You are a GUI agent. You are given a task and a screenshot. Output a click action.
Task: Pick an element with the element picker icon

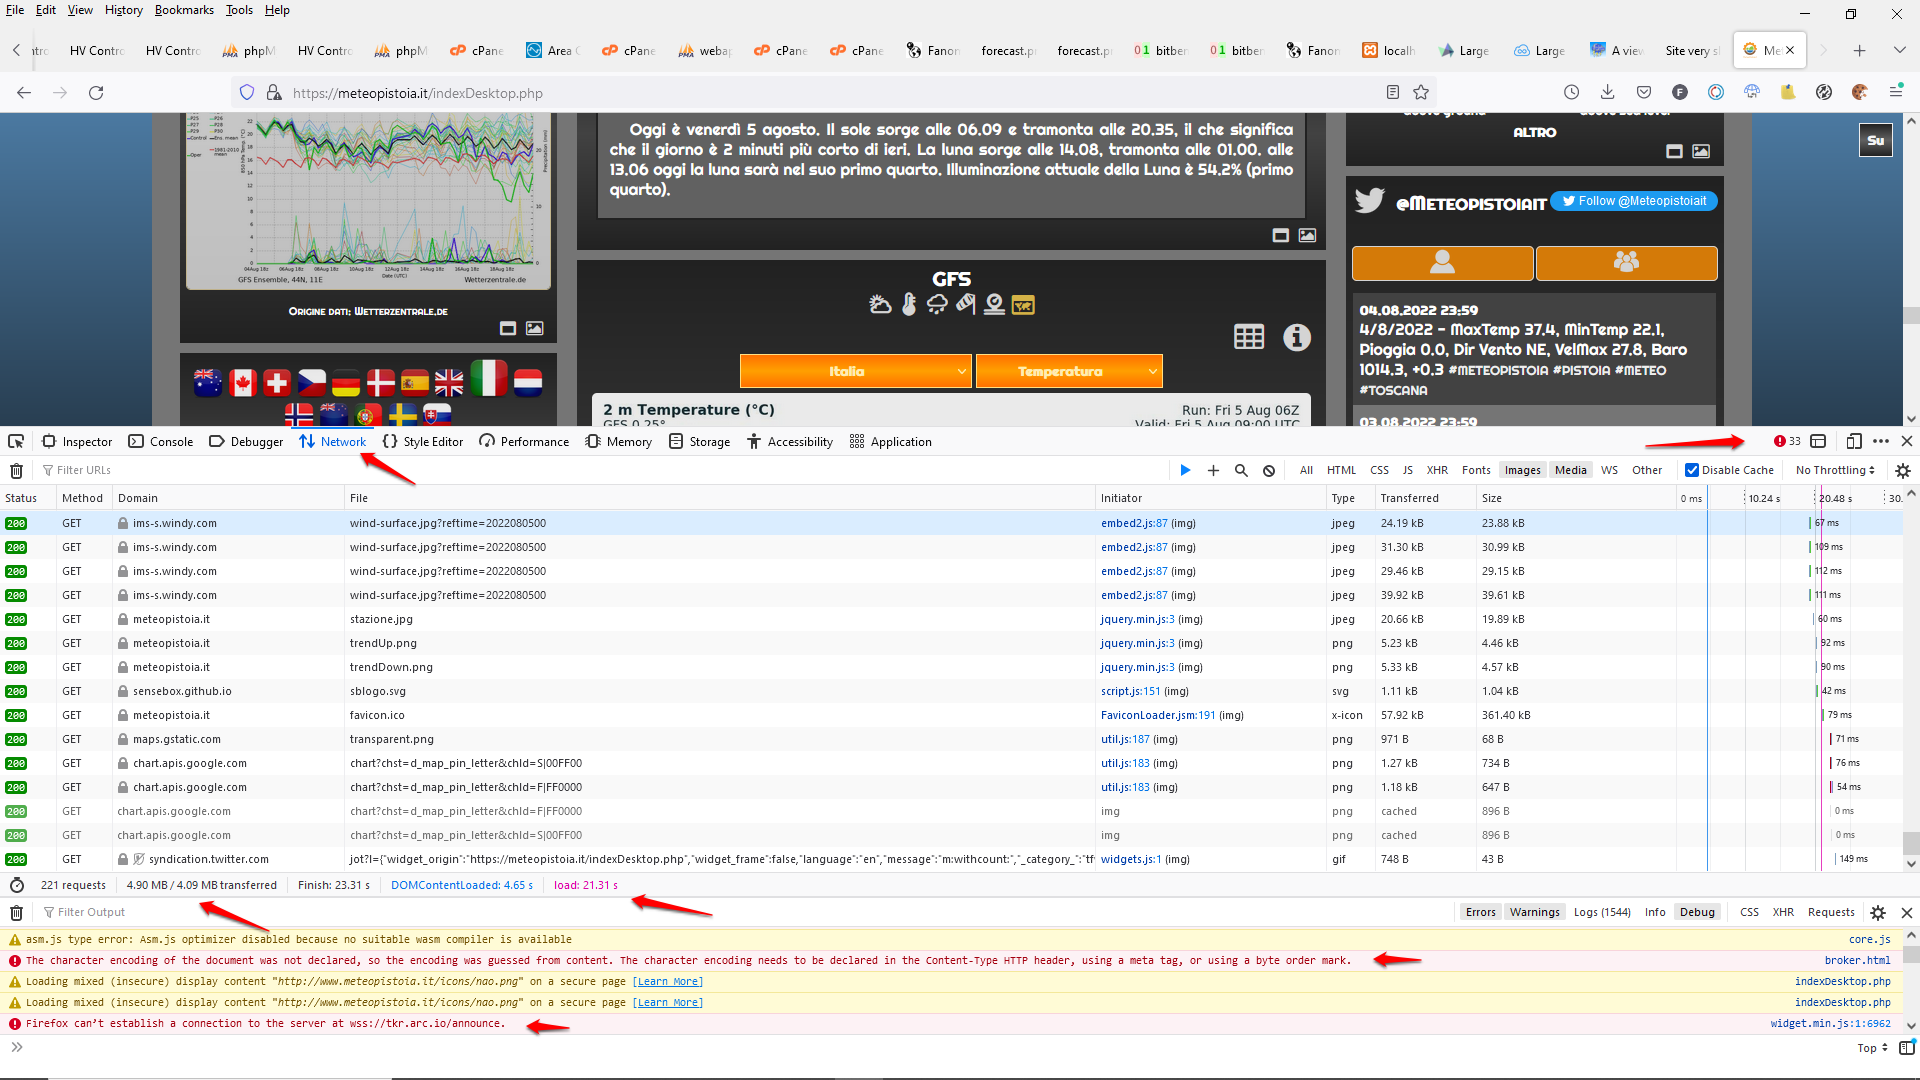click(16, 441)
